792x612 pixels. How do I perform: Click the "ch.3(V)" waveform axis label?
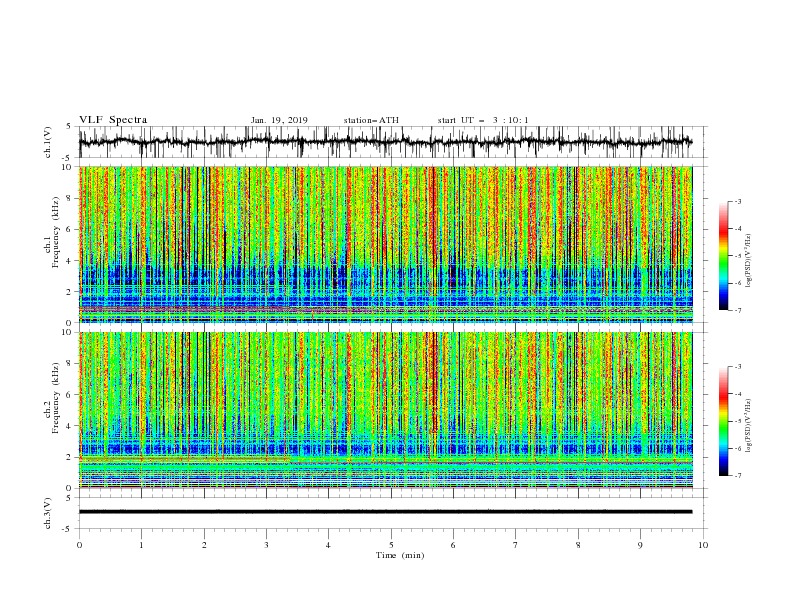[x=48, y=513]
